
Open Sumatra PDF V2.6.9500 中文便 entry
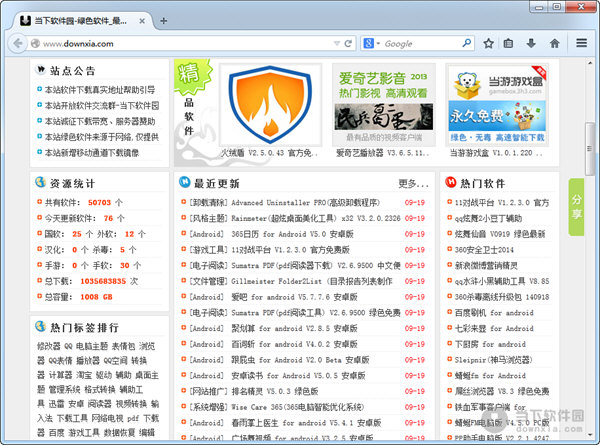[x=316, y=266]
